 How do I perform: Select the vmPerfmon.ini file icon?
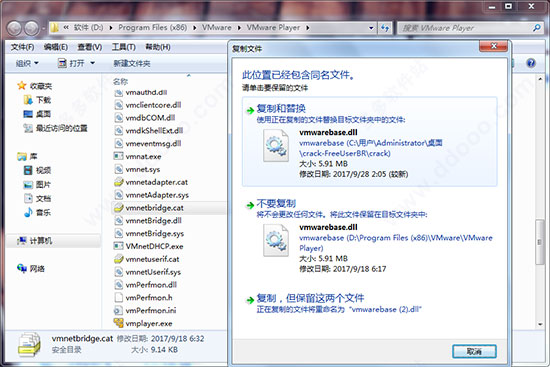point(119,310)
